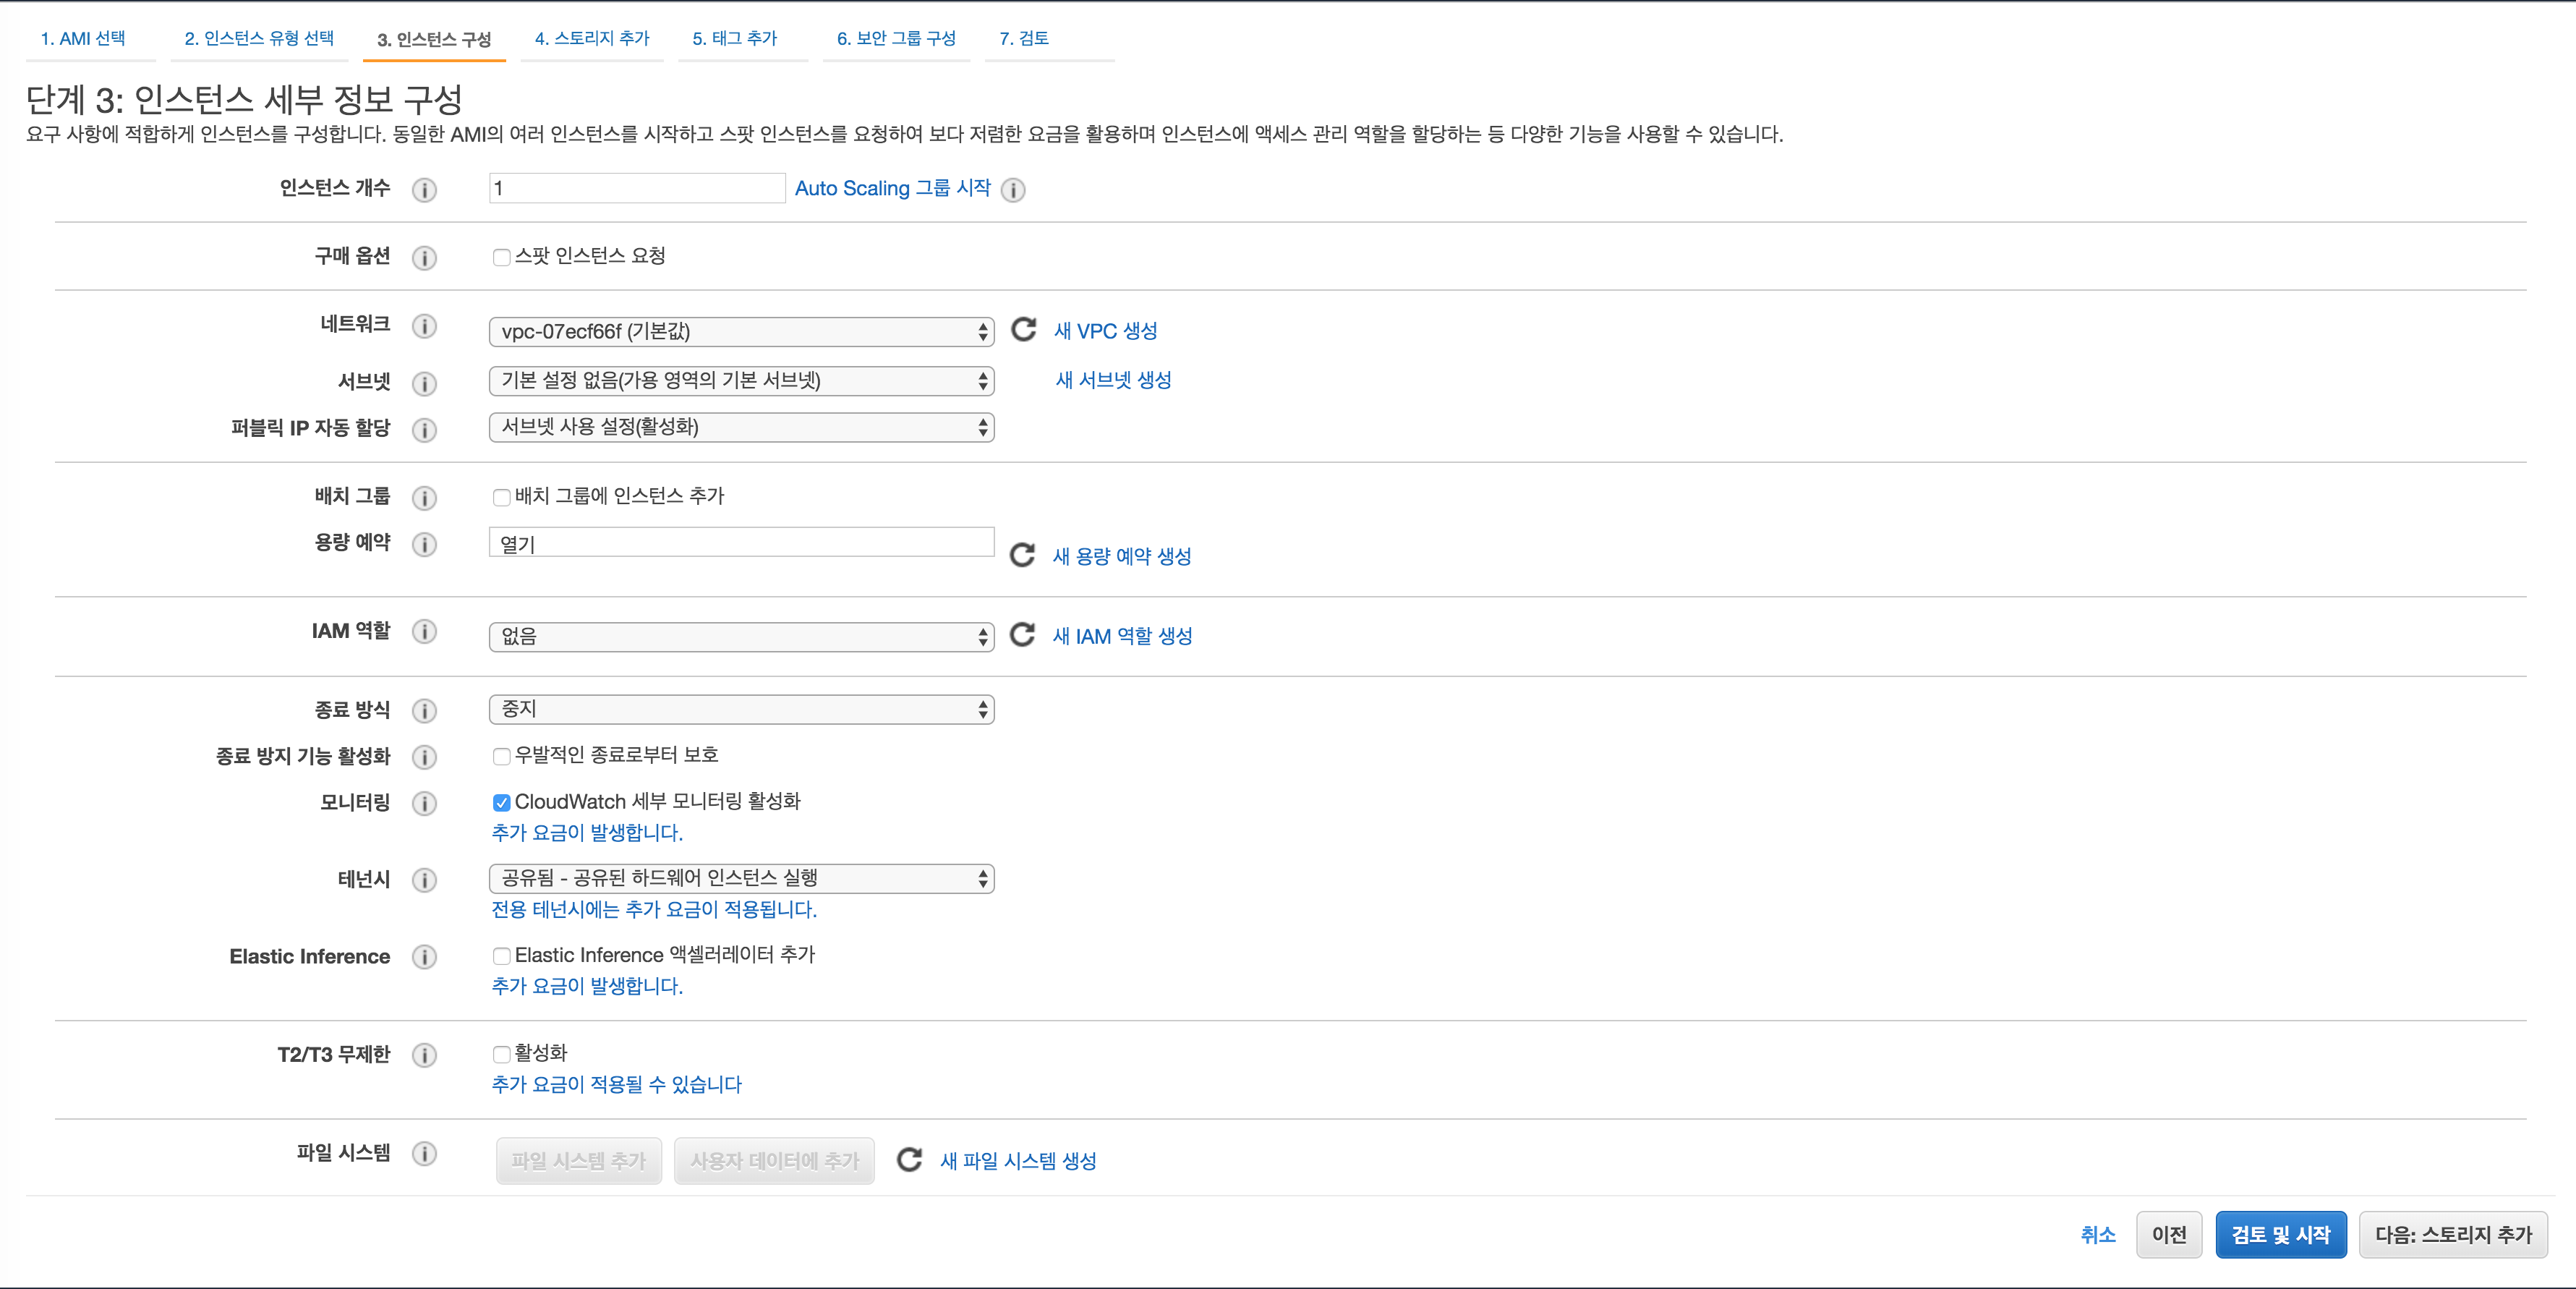Click the IAM 역할 info icon

[424, 632]
